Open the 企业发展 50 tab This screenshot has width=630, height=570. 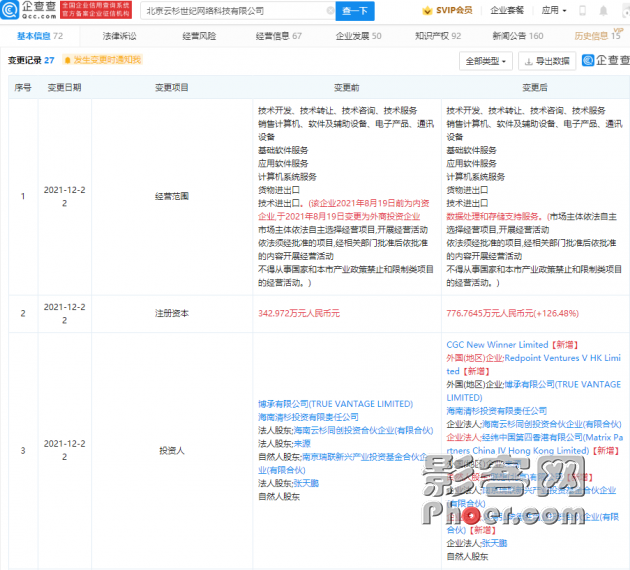tap(358, 36)
